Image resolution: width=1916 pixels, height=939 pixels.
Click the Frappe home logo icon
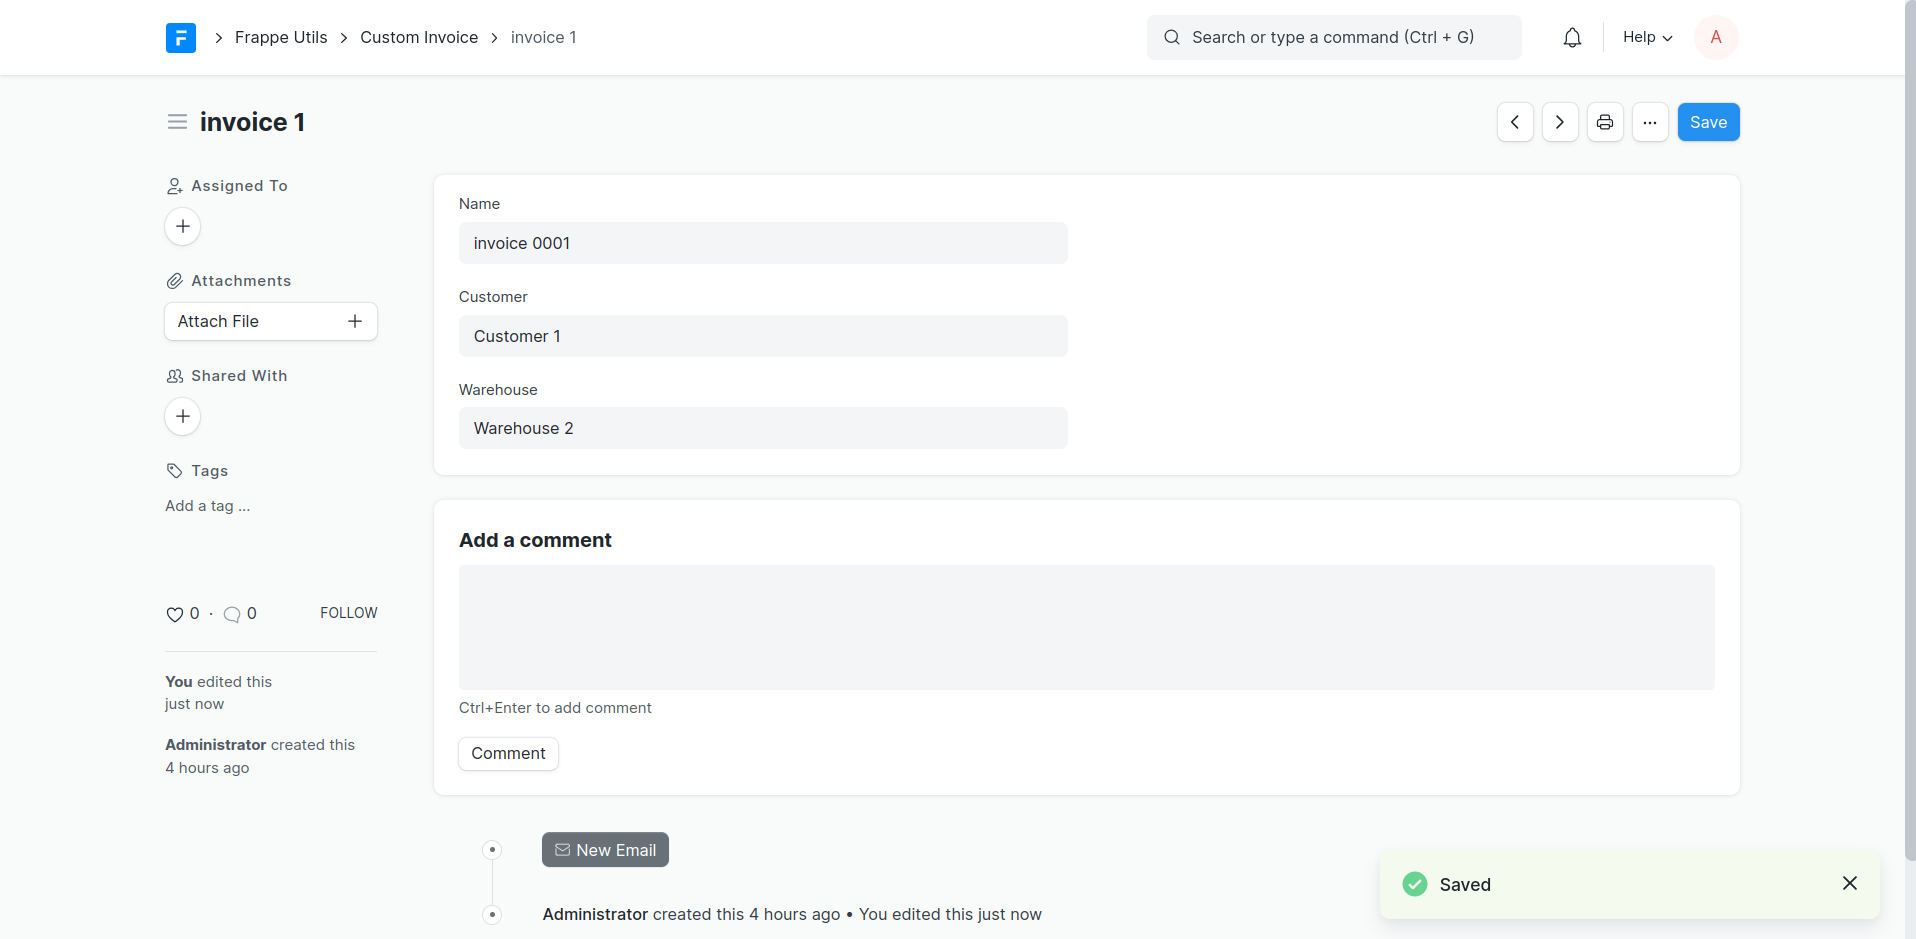(x=181, y=38)
